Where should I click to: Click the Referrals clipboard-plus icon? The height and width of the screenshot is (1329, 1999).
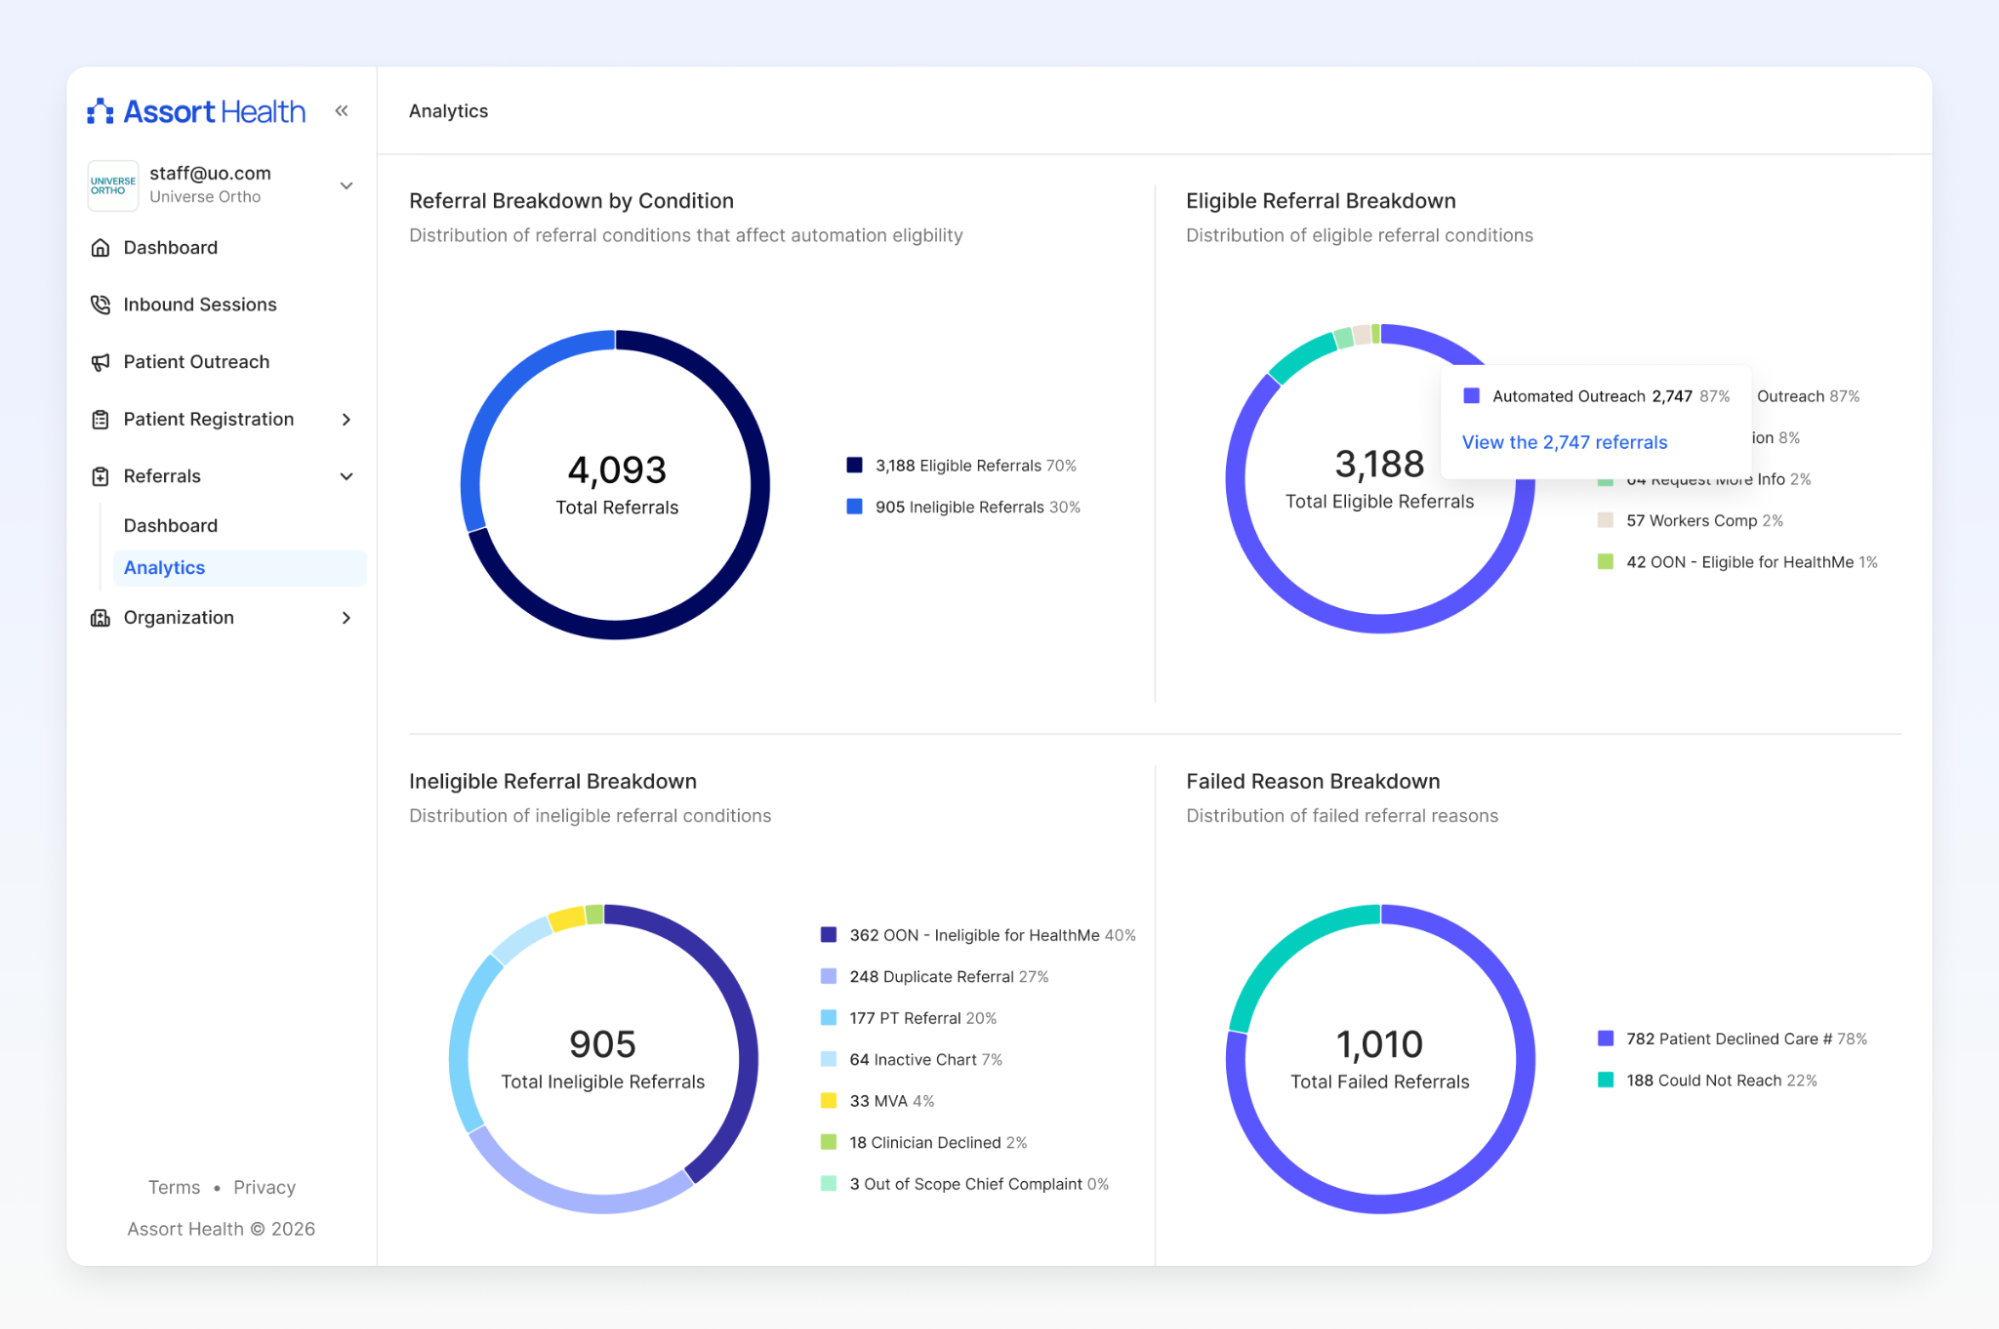[x=100, y=476]
